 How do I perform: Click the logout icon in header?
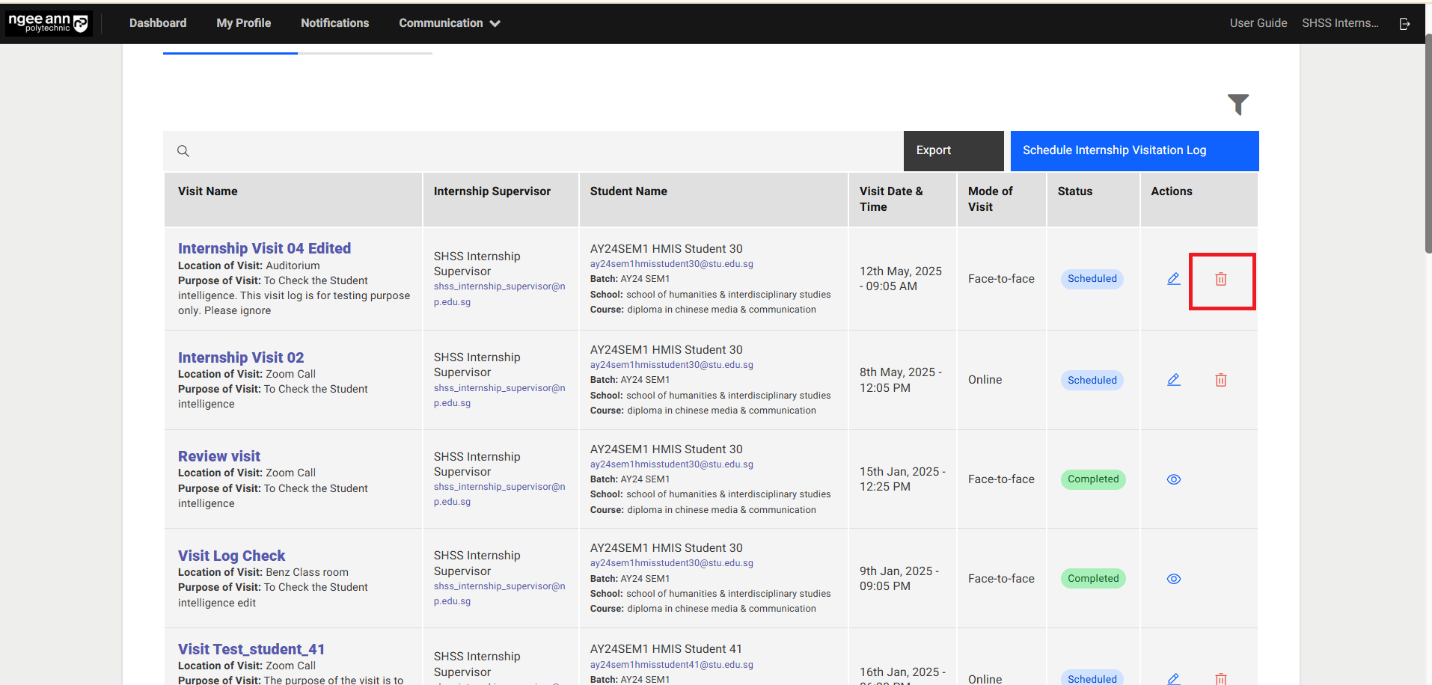click(x=1405, y=23)
